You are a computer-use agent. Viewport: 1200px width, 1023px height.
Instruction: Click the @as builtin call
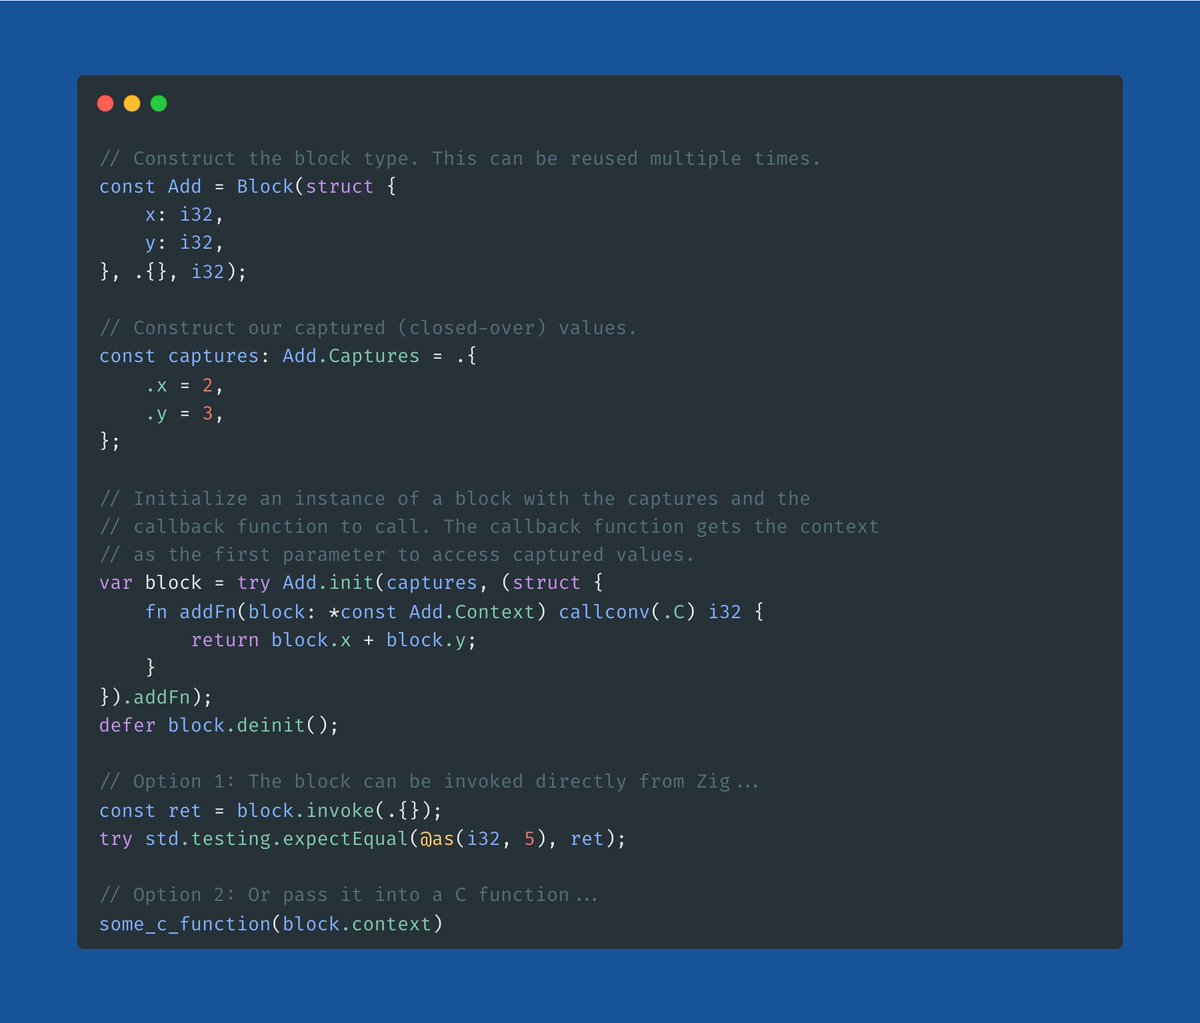click(x=436, y=838)
